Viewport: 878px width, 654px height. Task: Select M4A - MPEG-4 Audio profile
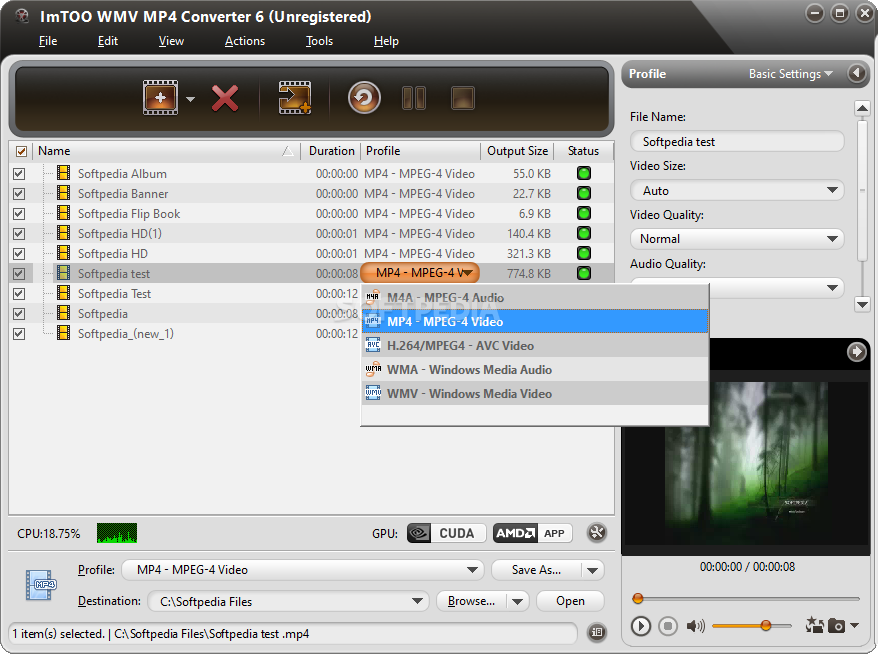click(x=535, y=297)
